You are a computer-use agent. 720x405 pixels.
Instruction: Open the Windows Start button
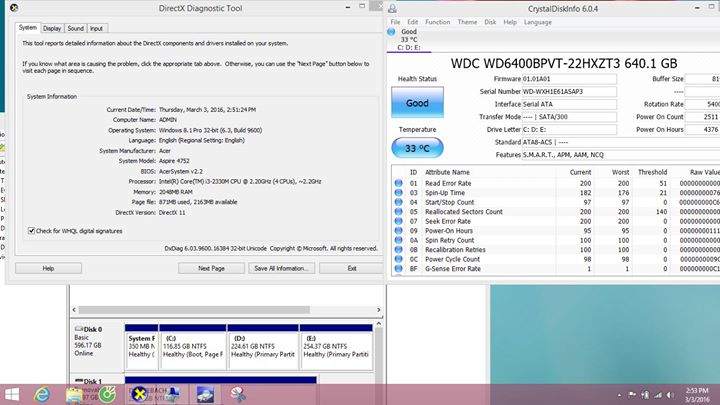(12, 394)
